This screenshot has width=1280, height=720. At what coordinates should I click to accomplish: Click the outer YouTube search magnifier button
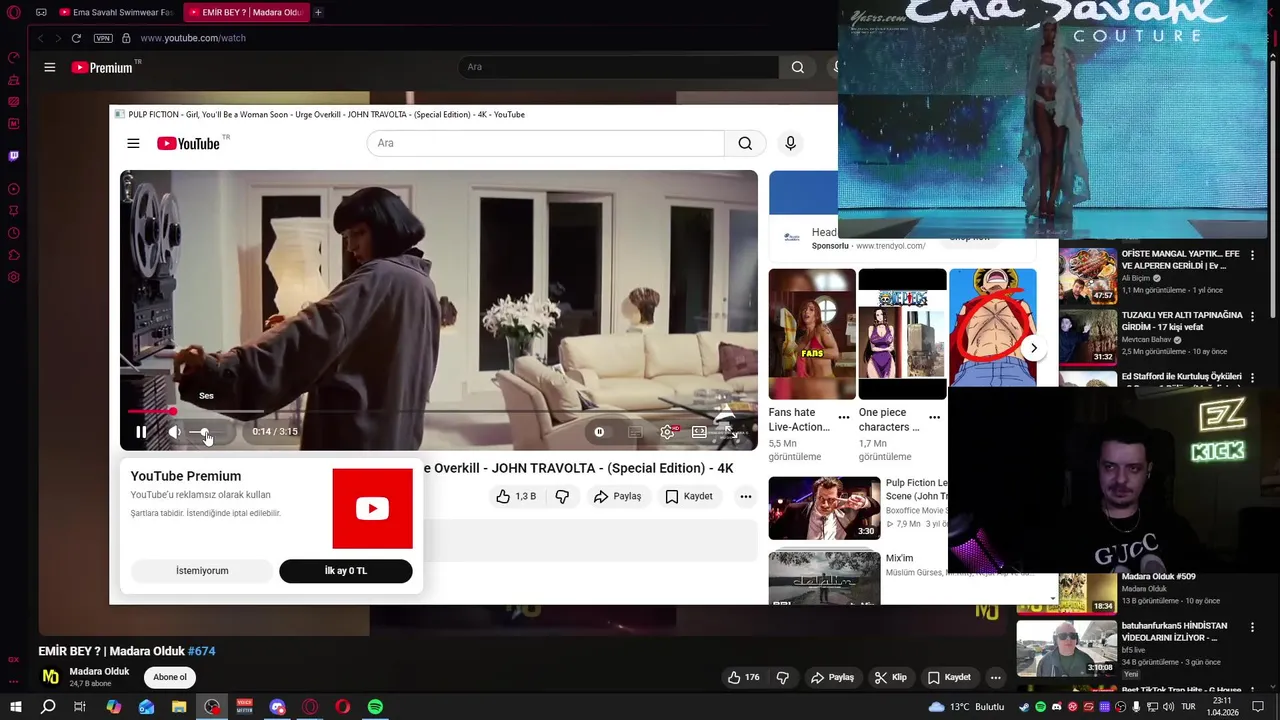coord(797,67)
